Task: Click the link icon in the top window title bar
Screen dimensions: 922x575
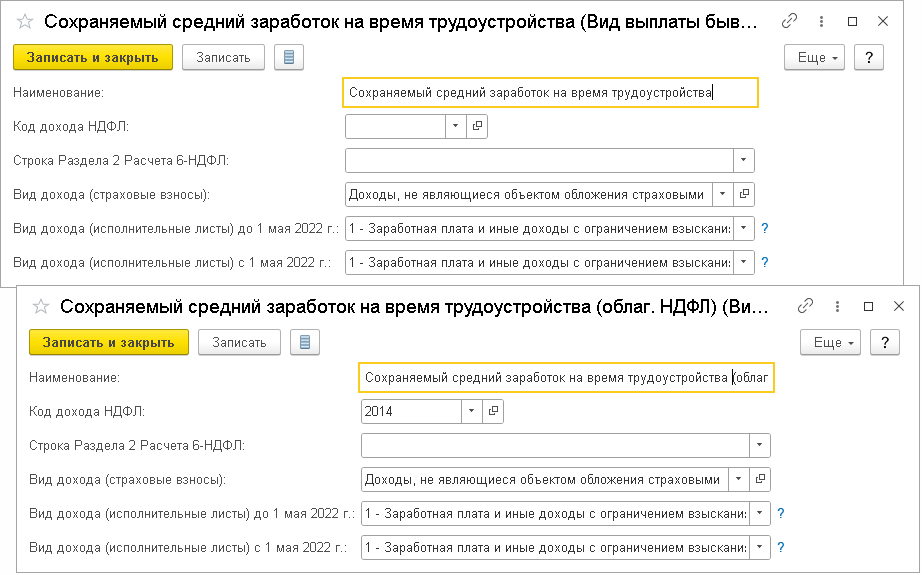Action: point(790,21)
